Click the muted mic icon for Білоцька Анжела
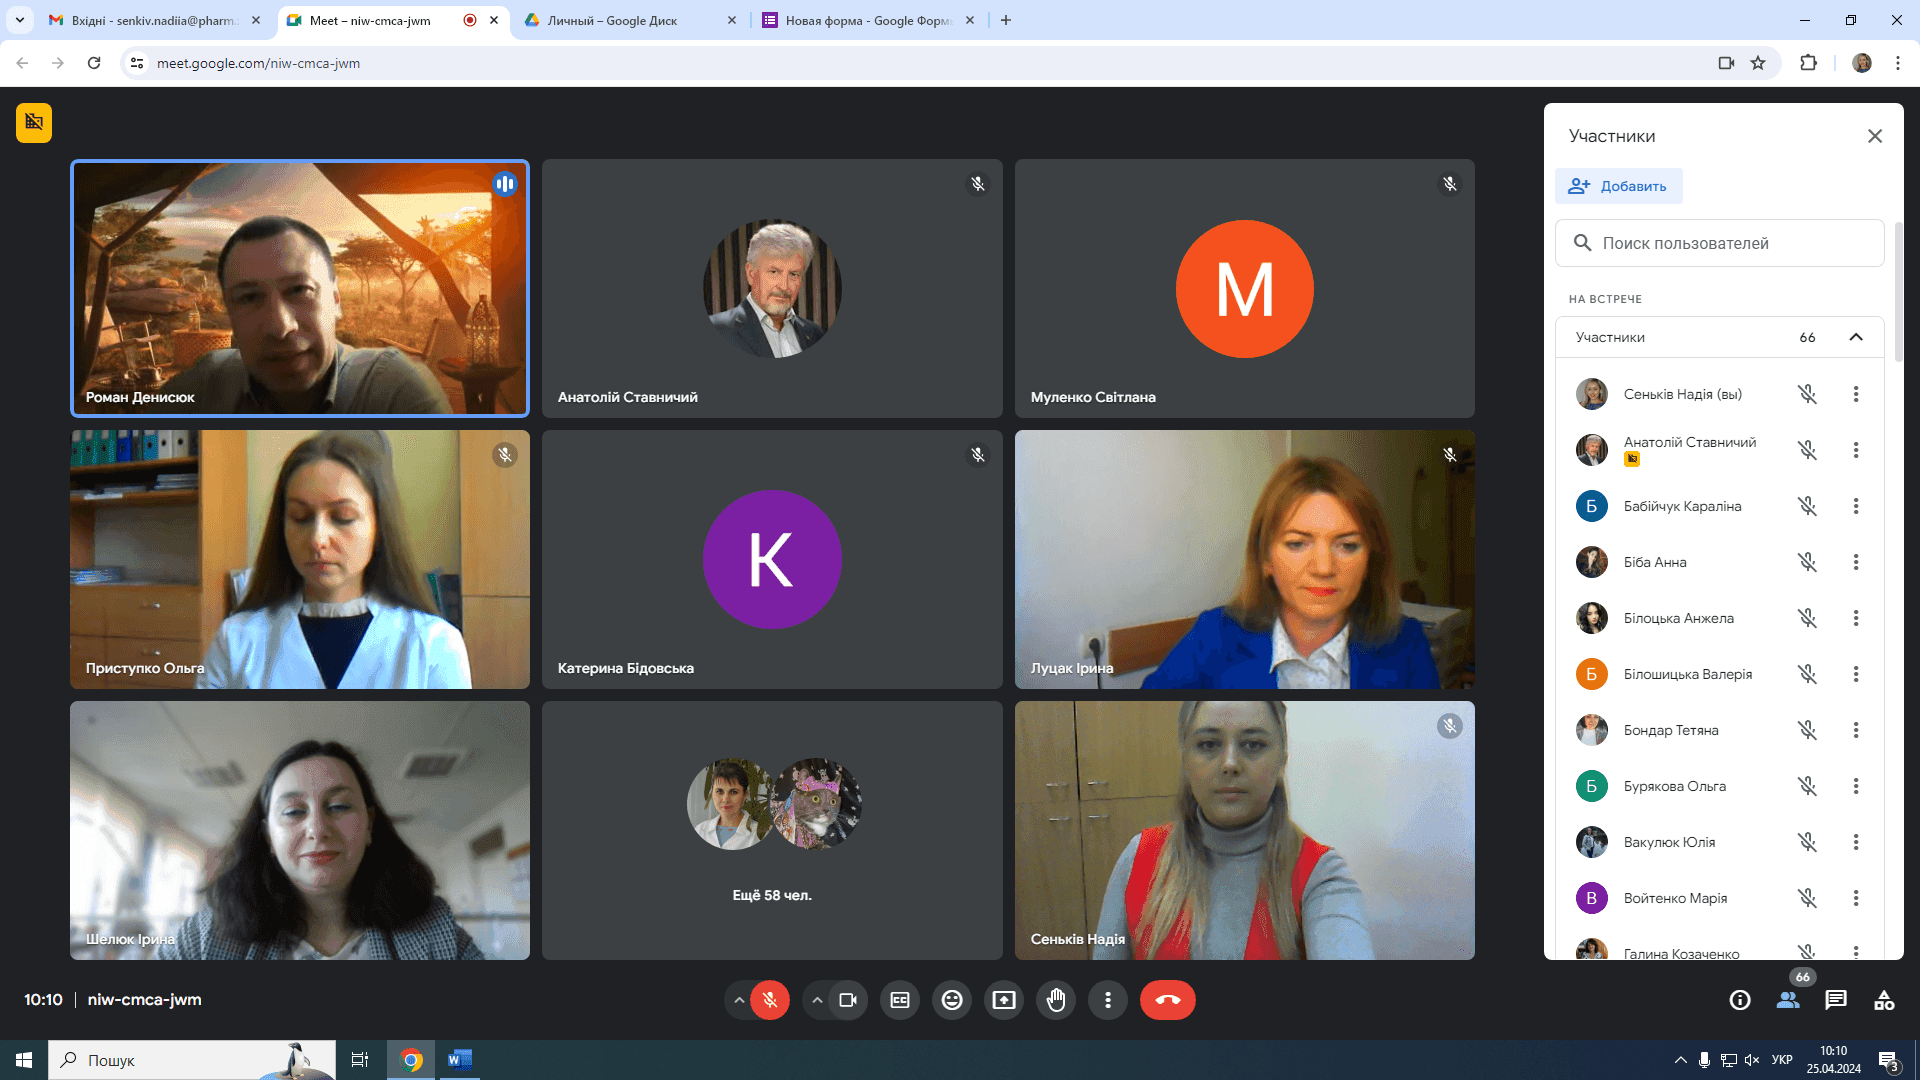Screen dimensions: 1920x1080 click(1807, 618)
